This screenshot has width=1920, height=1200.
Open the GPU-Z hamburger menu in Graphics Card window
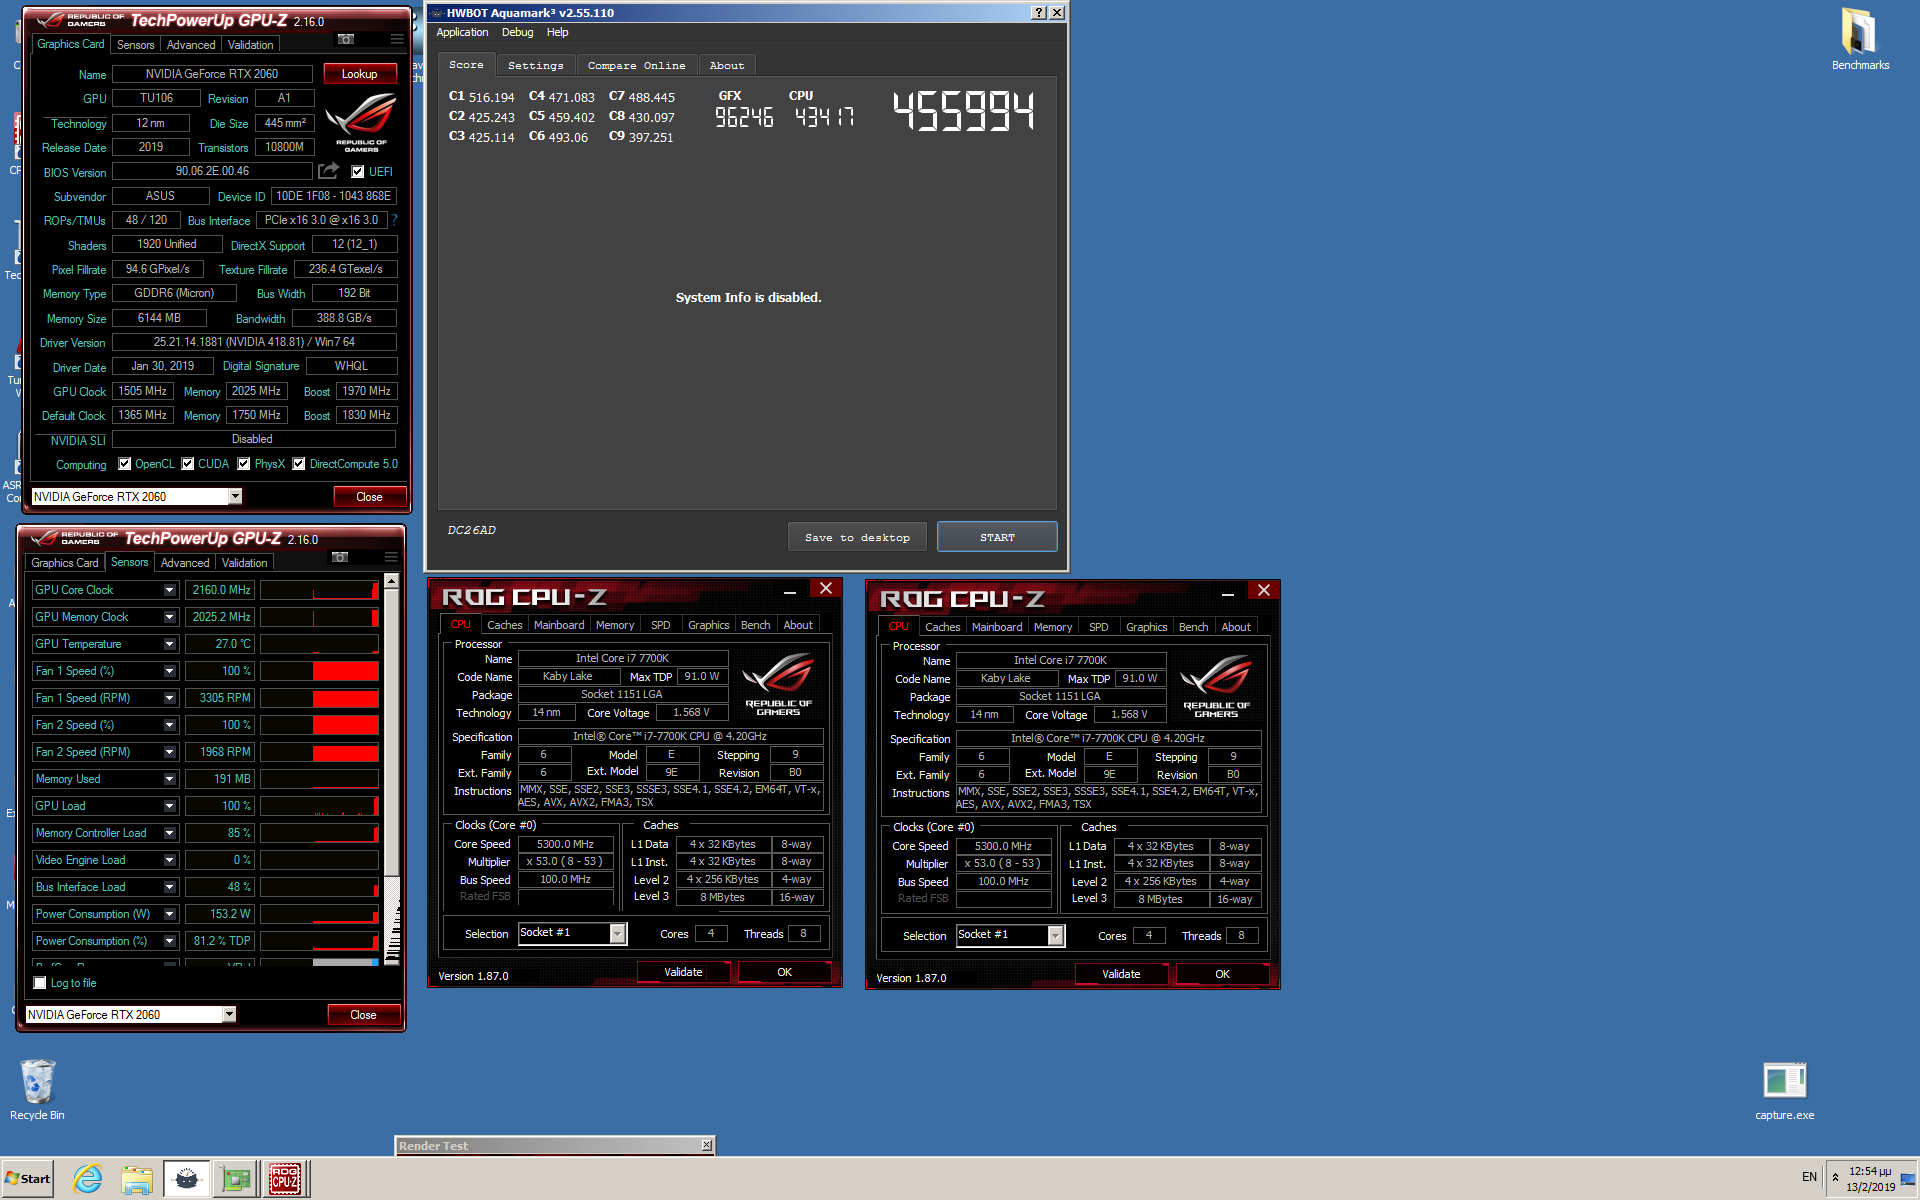(x=397, y=39)
